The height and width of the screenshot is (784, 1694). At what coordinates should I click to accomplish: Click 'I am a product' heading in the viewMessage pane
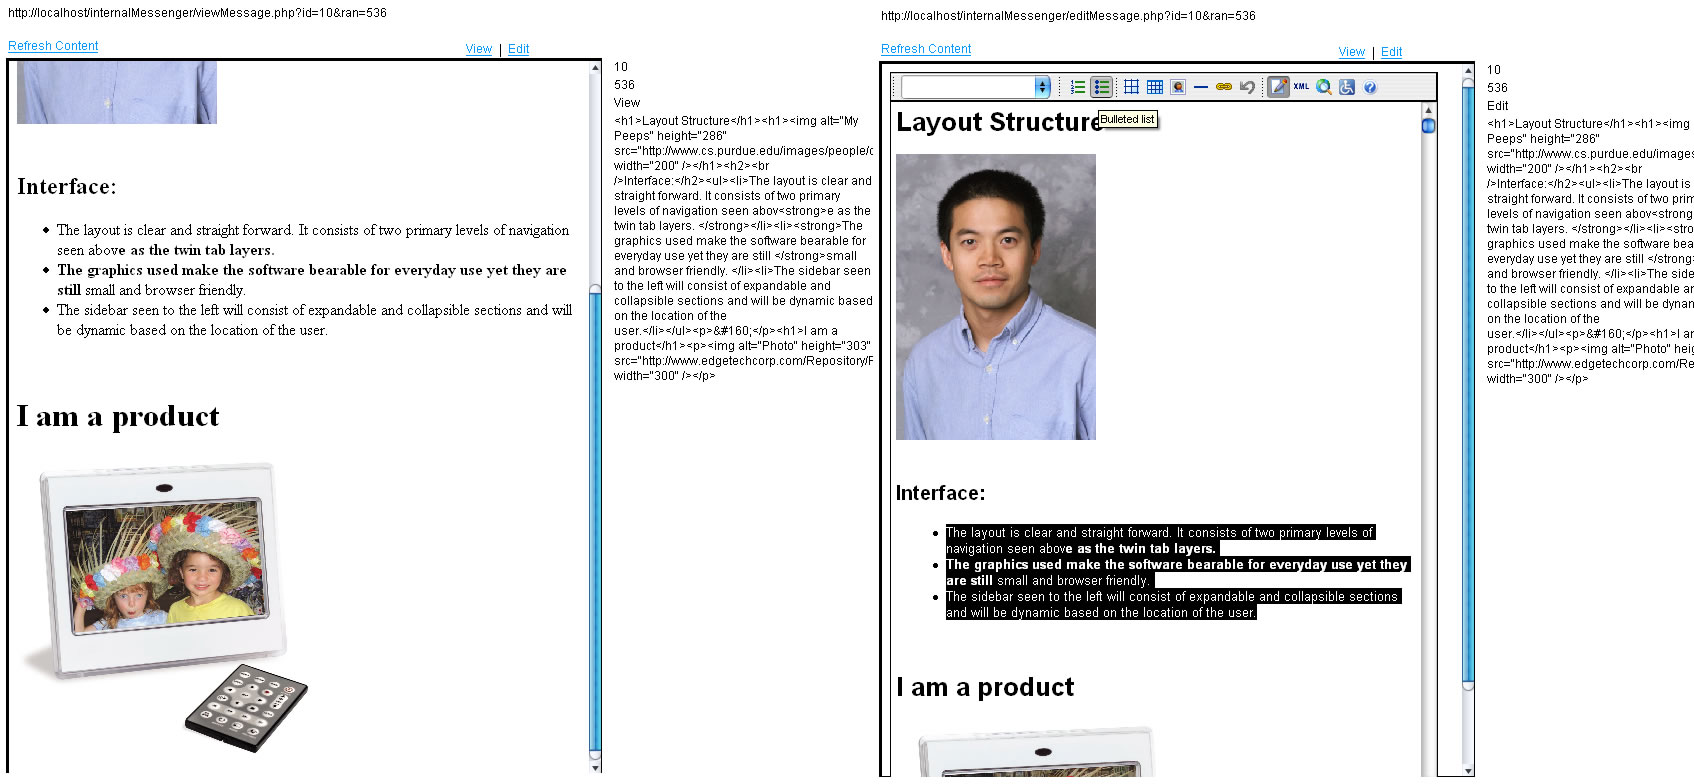pos(118,416)
